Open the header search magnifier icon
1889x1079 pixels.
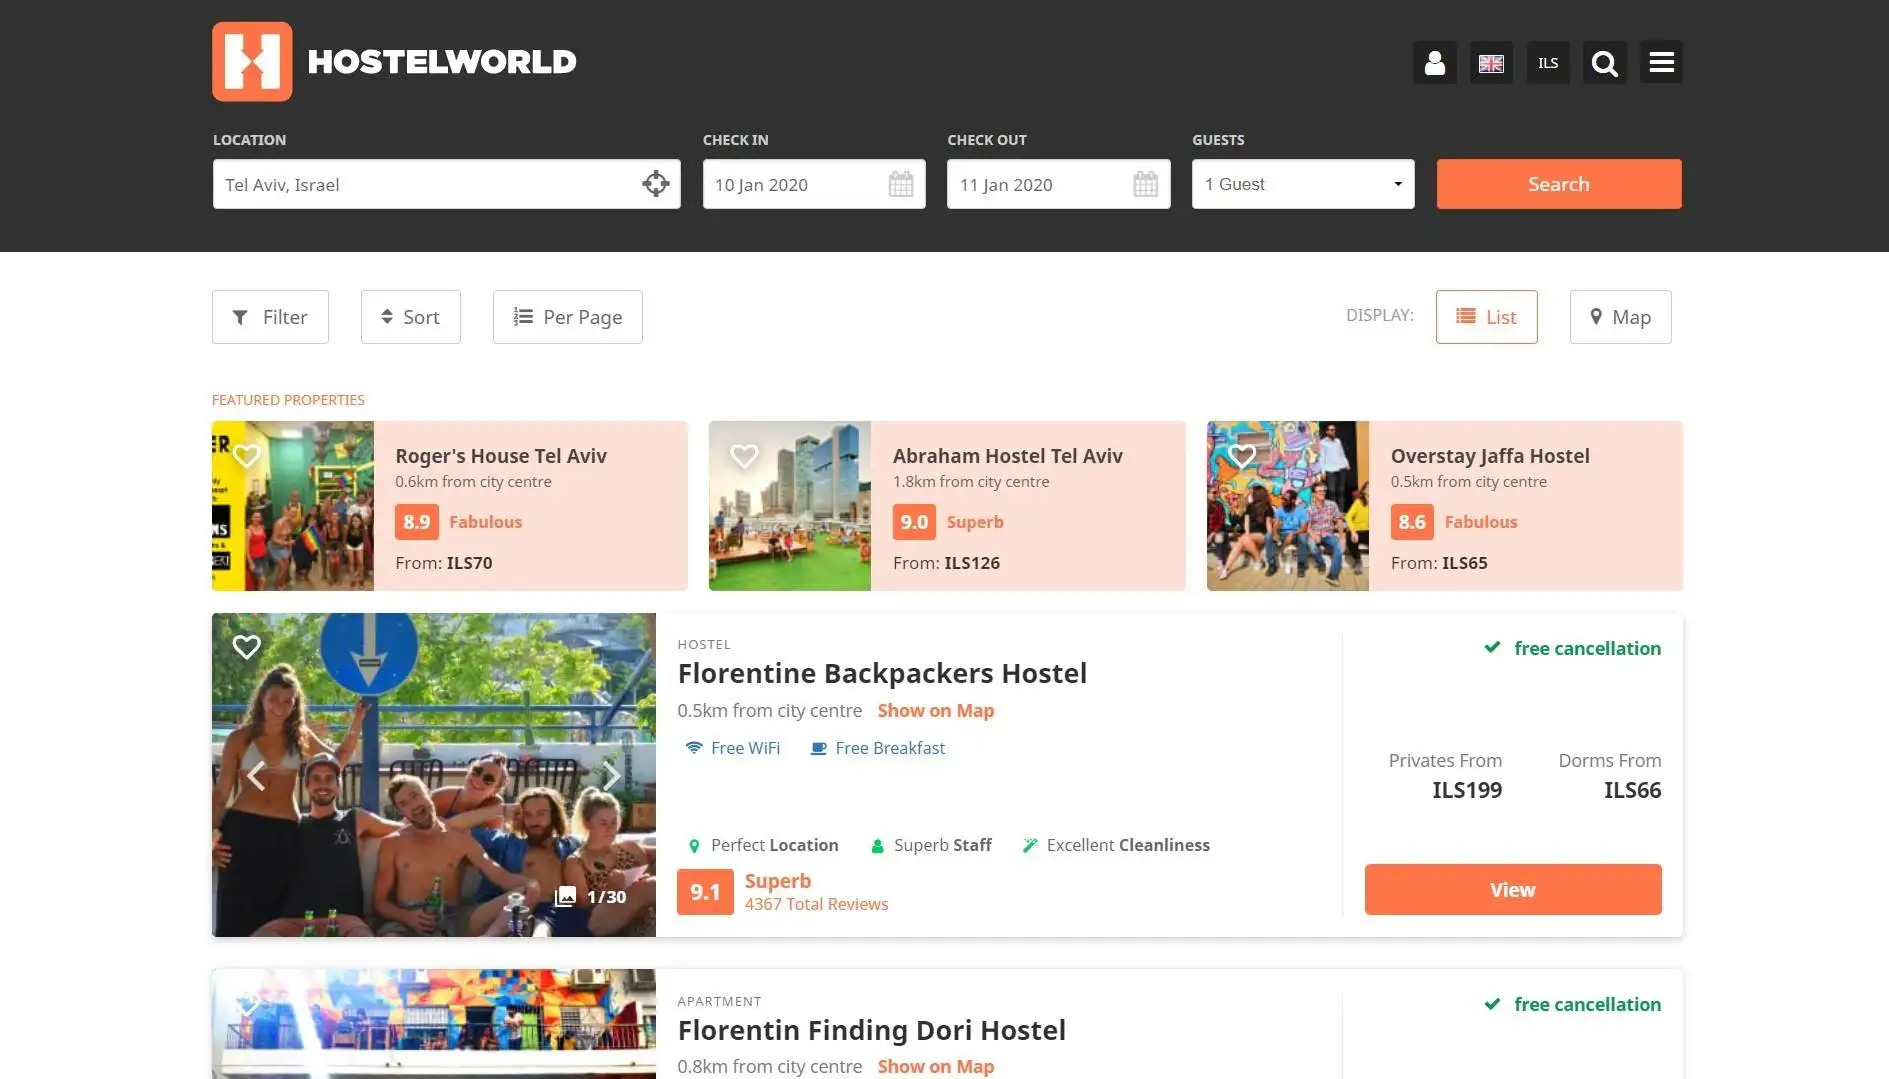click(x=1604, y=63)
